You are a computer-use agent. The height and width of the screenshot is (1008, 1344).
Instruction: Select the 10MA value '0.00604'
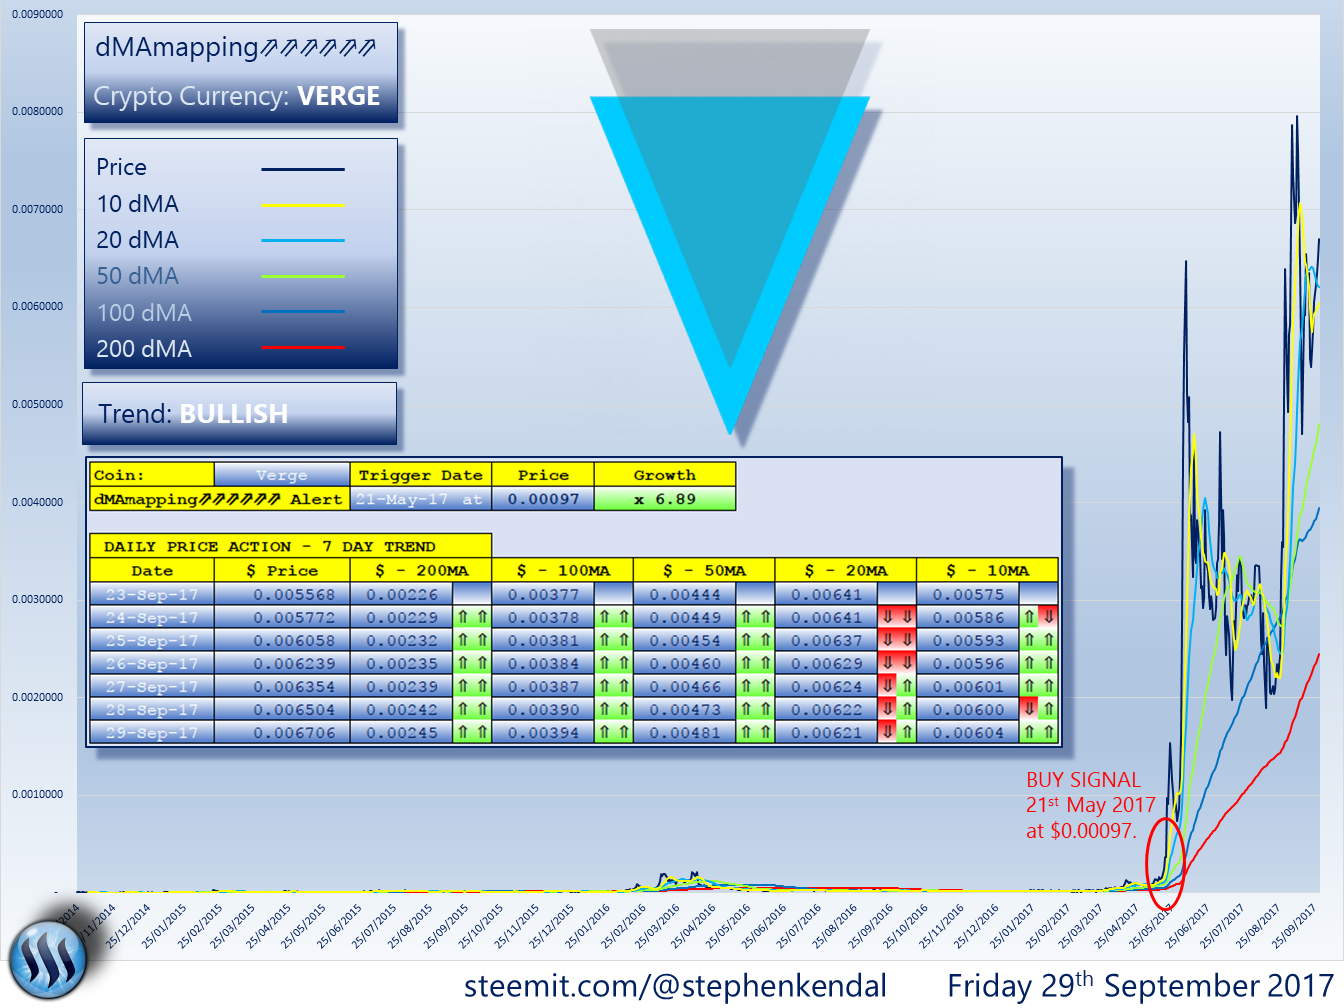(x=969, y=733)
